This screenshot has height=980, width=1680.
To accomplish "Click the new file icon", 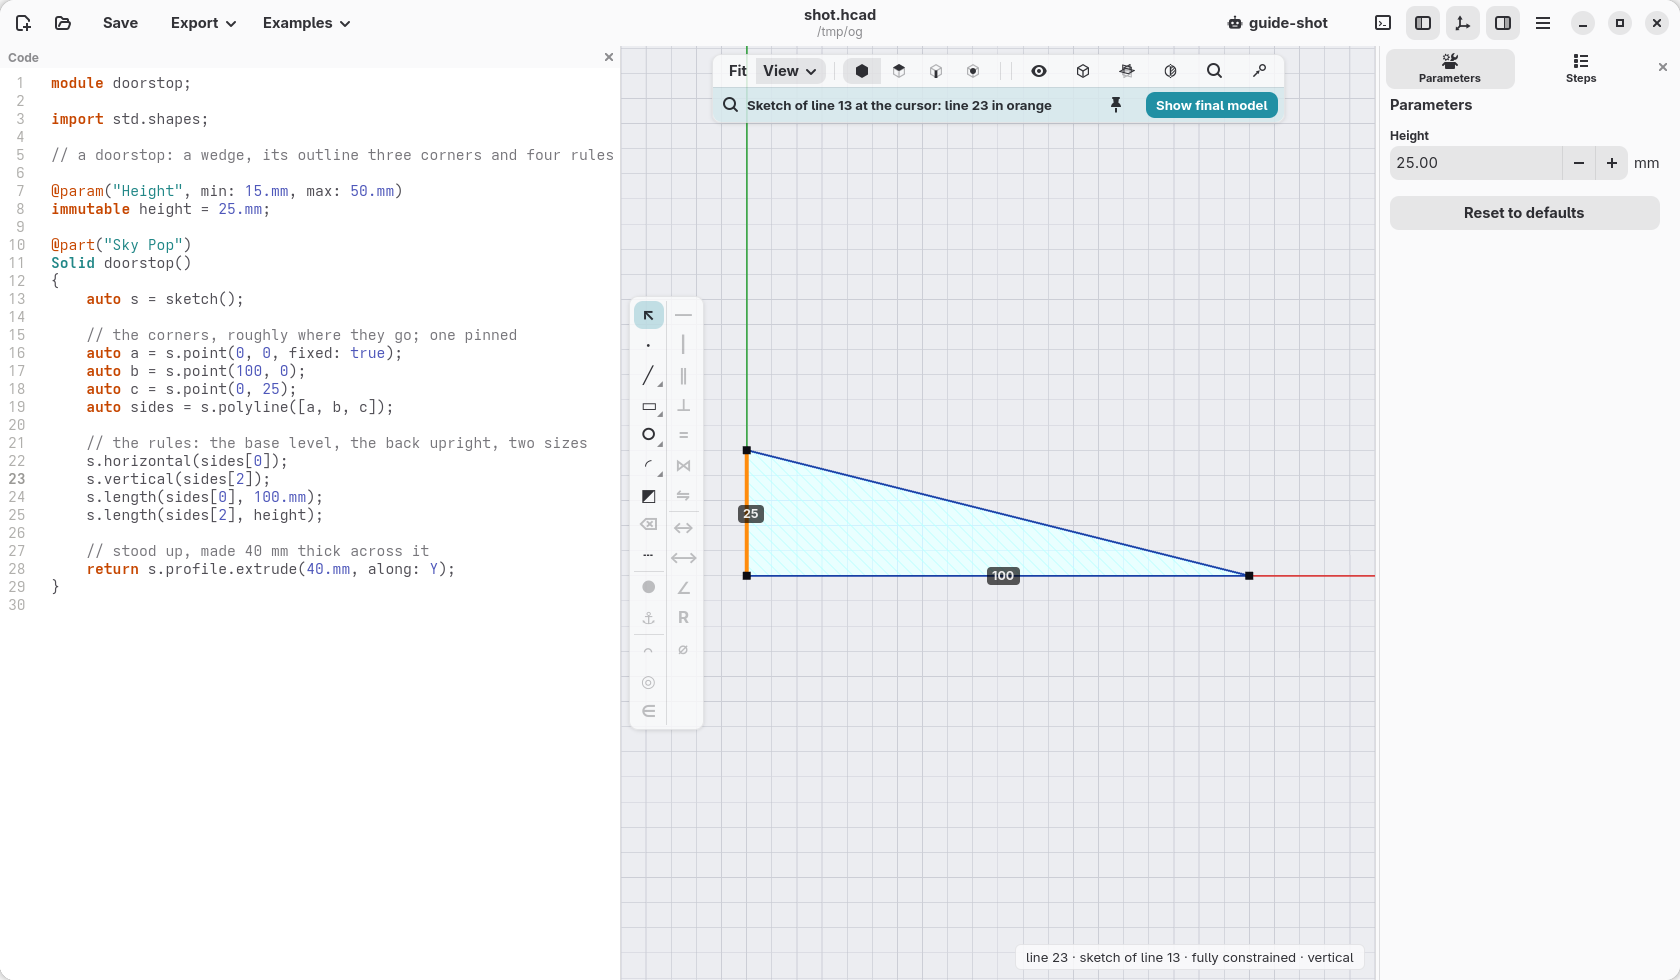I will [23, 23].
